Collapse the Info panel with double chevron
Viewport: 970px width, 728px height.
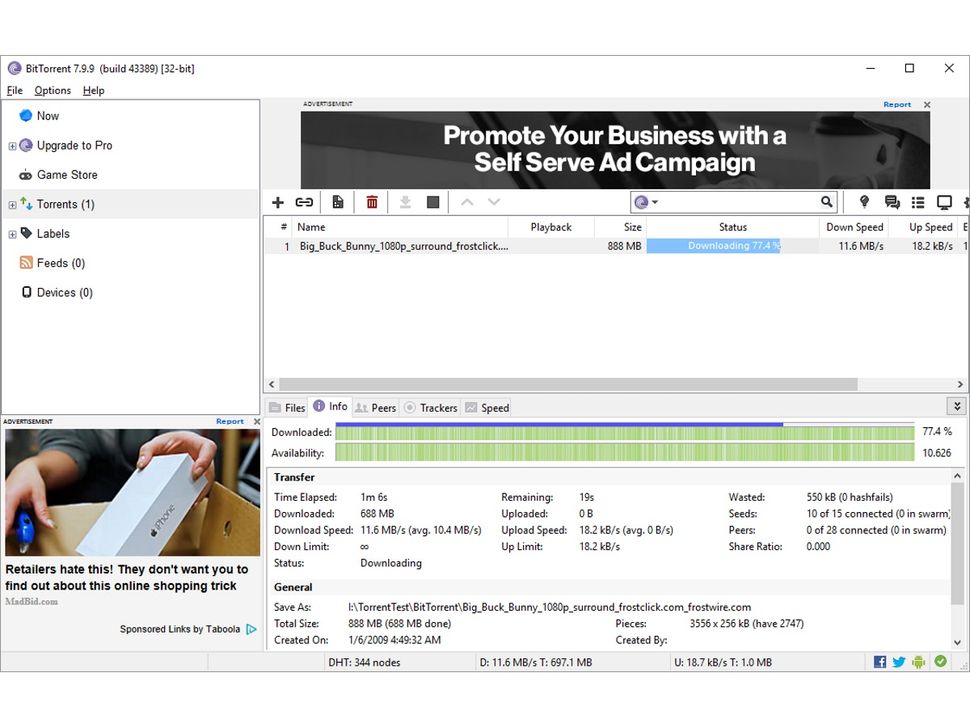956,406
